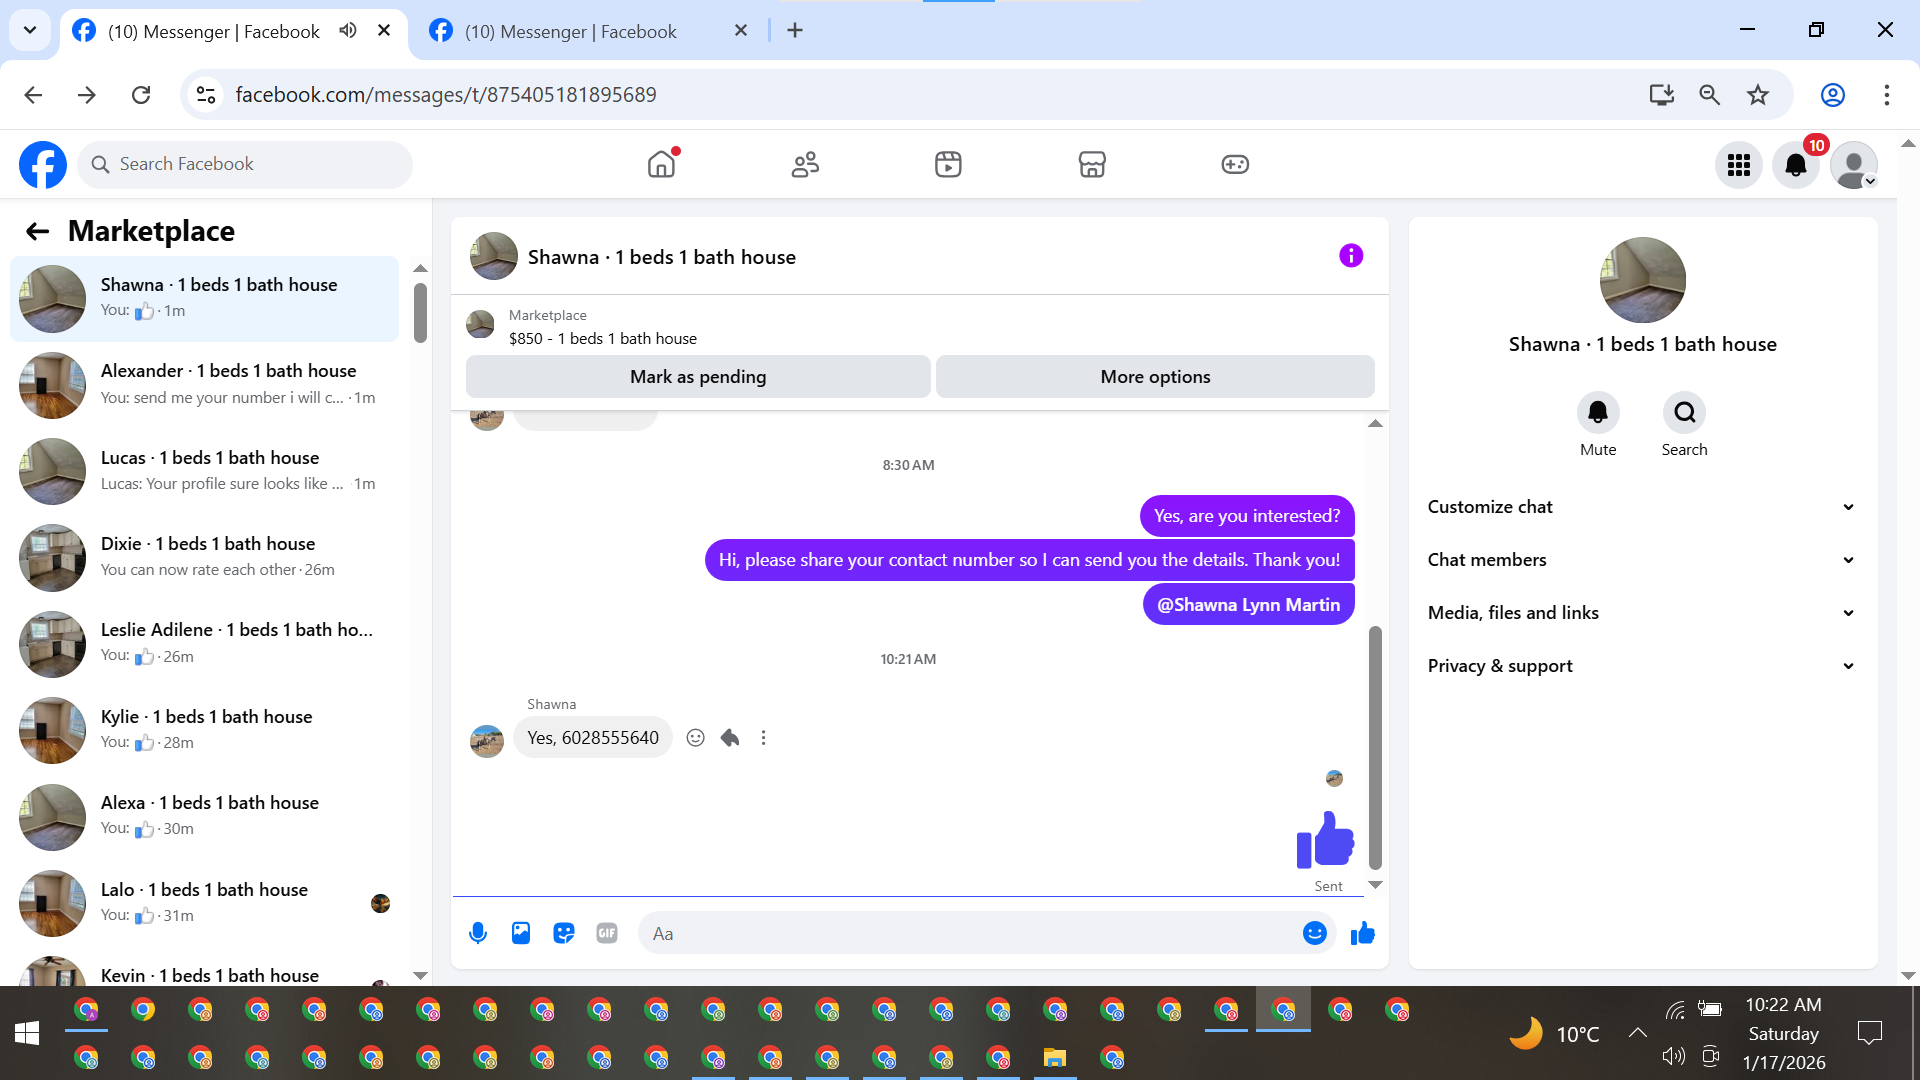React to Shawna's message with emoji
Image resolution: width=1920 pixels, height=1080 pixels.
[x=696, y=738]
